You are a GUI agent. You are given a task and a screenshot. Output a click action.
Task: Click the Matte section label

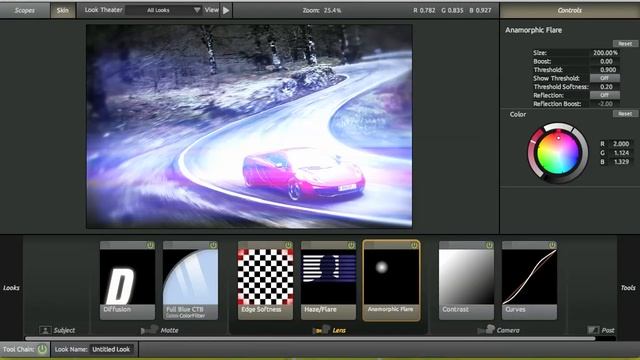[x=169, y=330]
